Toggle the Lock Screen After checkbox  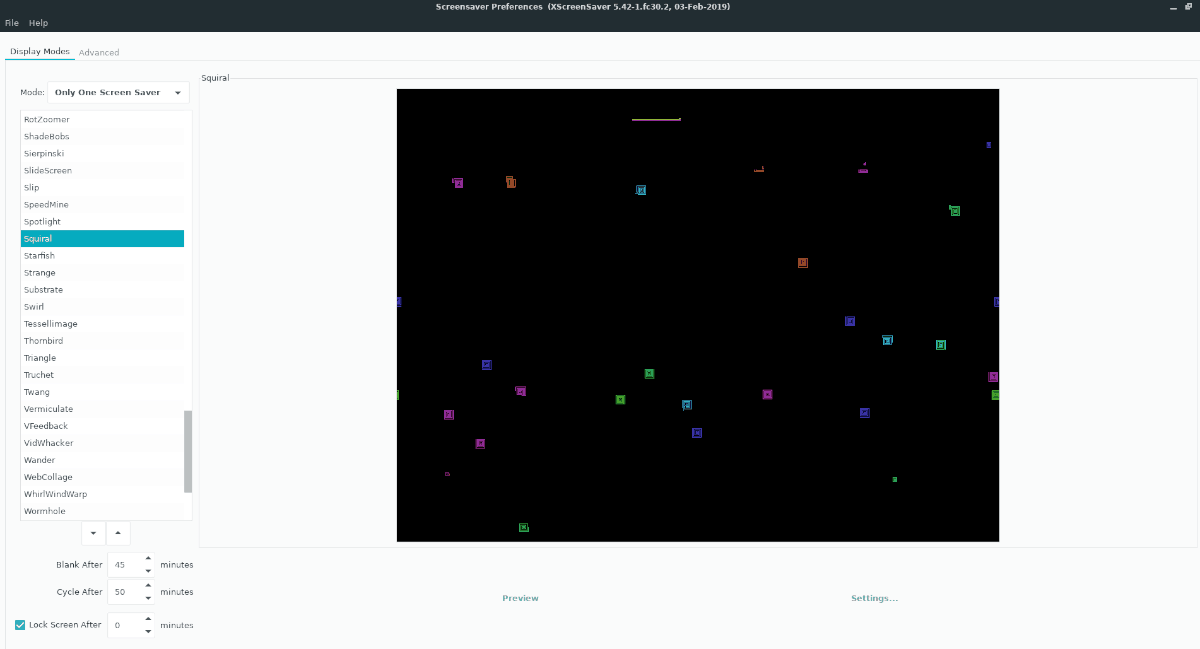(x=20, y=625)
